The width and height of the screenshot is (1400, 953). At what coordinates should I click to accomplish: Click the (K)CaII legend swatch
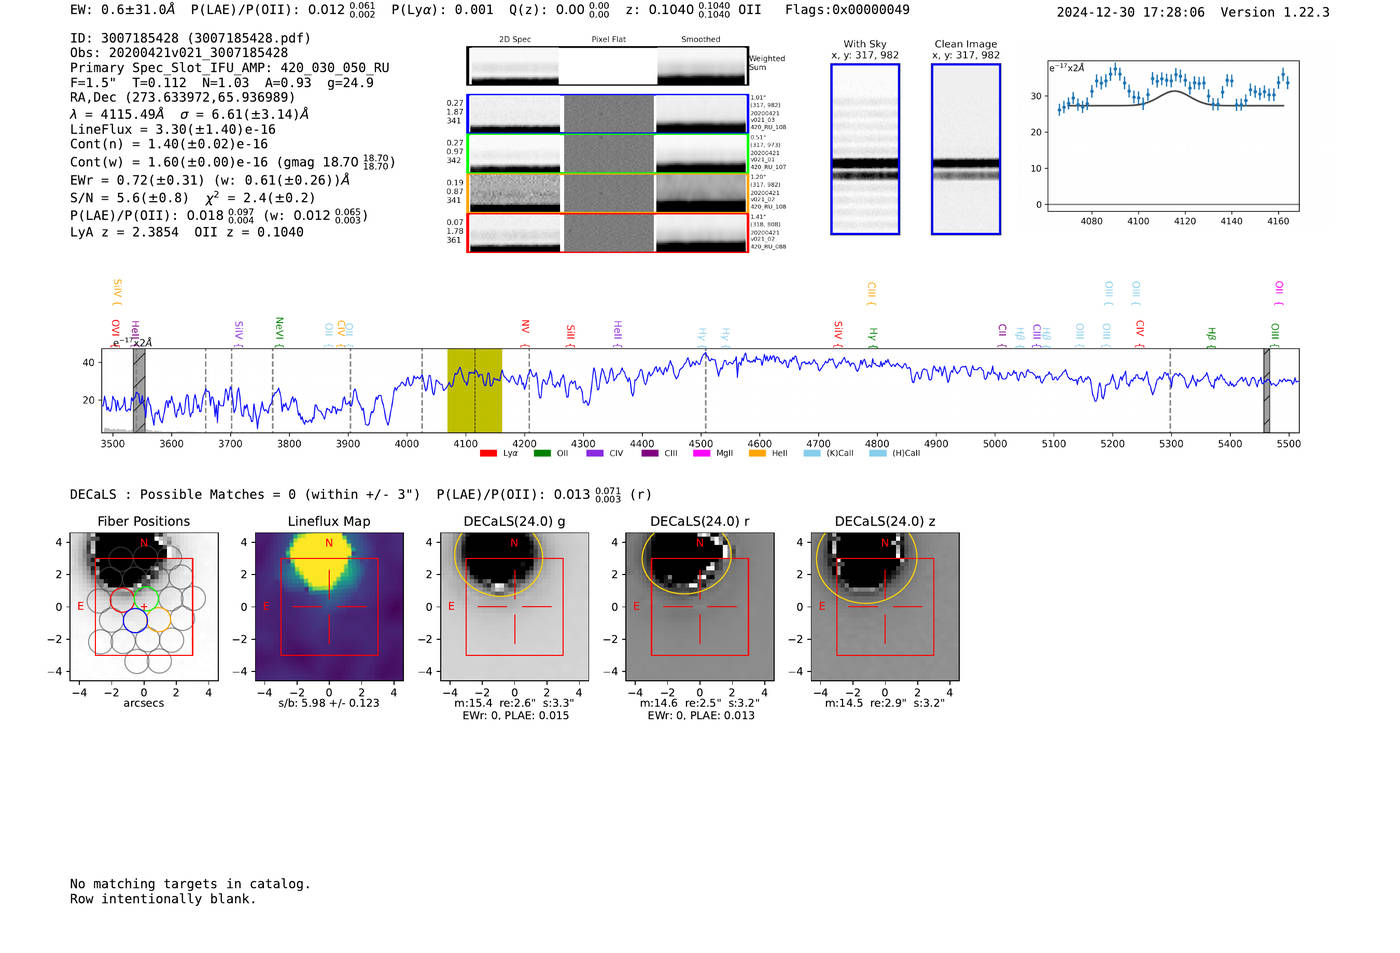coord(812,453)
